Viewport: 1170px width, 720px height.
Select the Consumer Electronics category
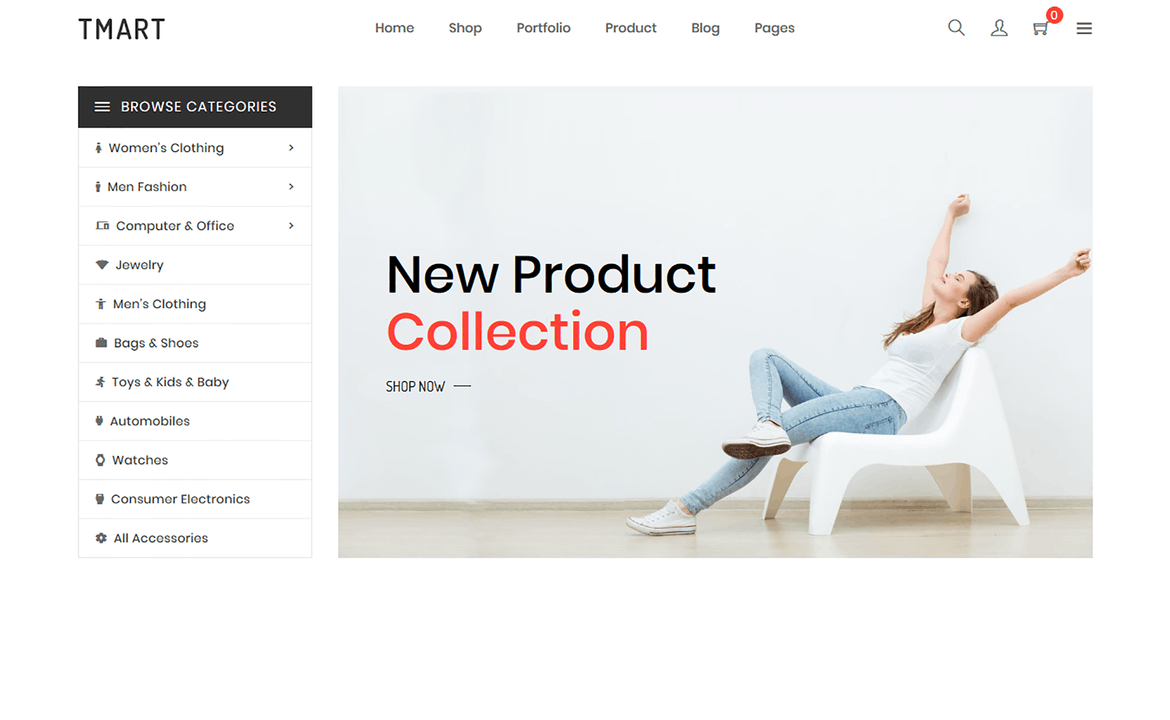(195, 499)
